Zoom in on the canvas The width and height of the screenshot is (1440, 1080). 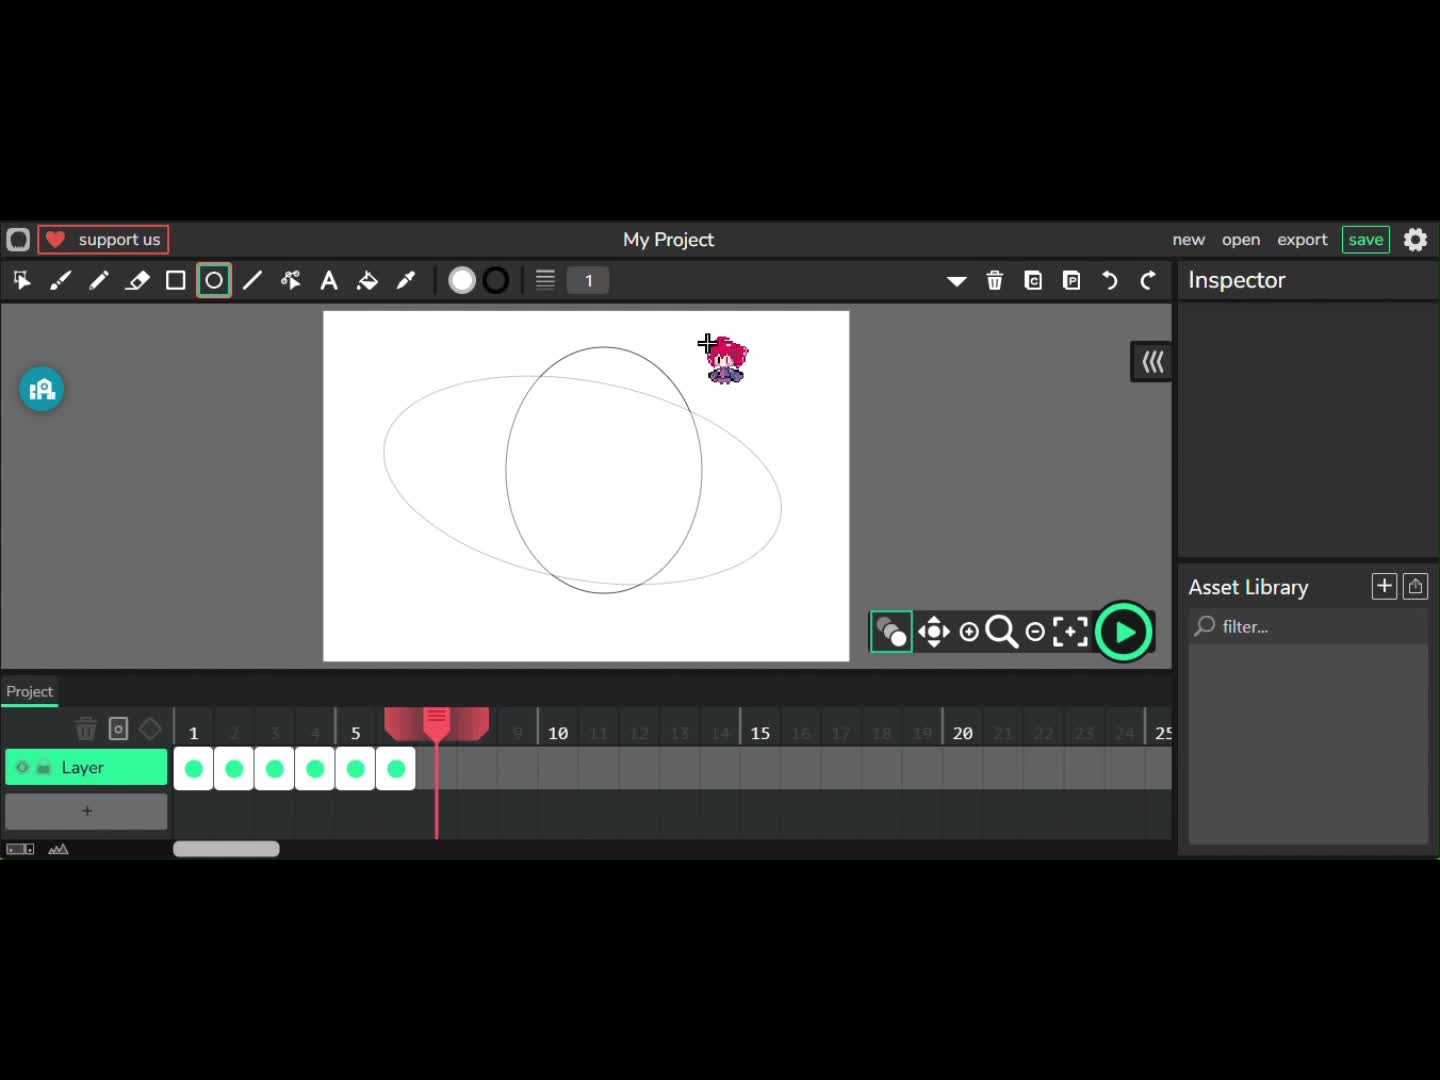pos(969,632)
